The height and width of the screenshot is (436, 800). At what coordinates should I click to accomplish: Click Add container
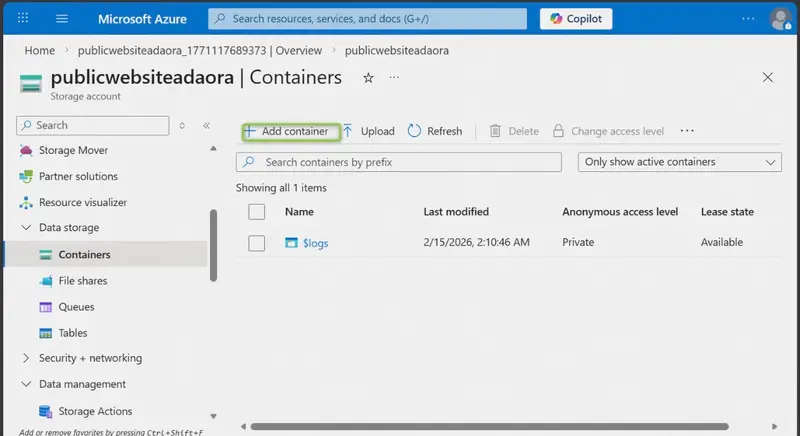pos(291,132)
